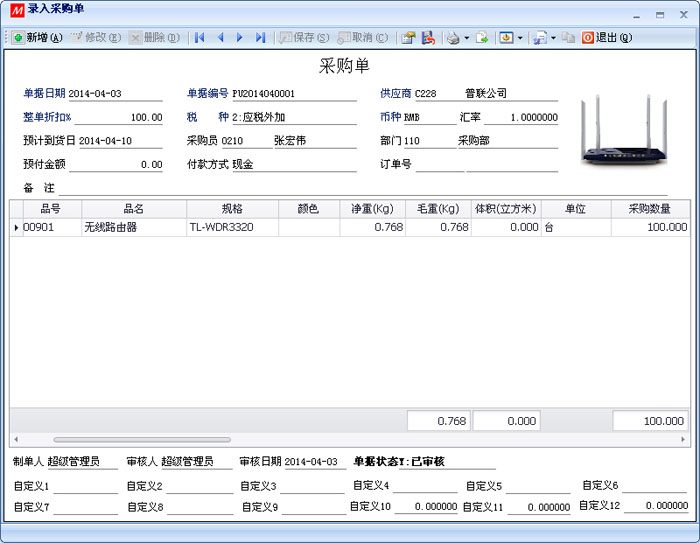The image size is (700, 543).
Task: Click the 删除 (D) delete button
Action: coord(154,38)
